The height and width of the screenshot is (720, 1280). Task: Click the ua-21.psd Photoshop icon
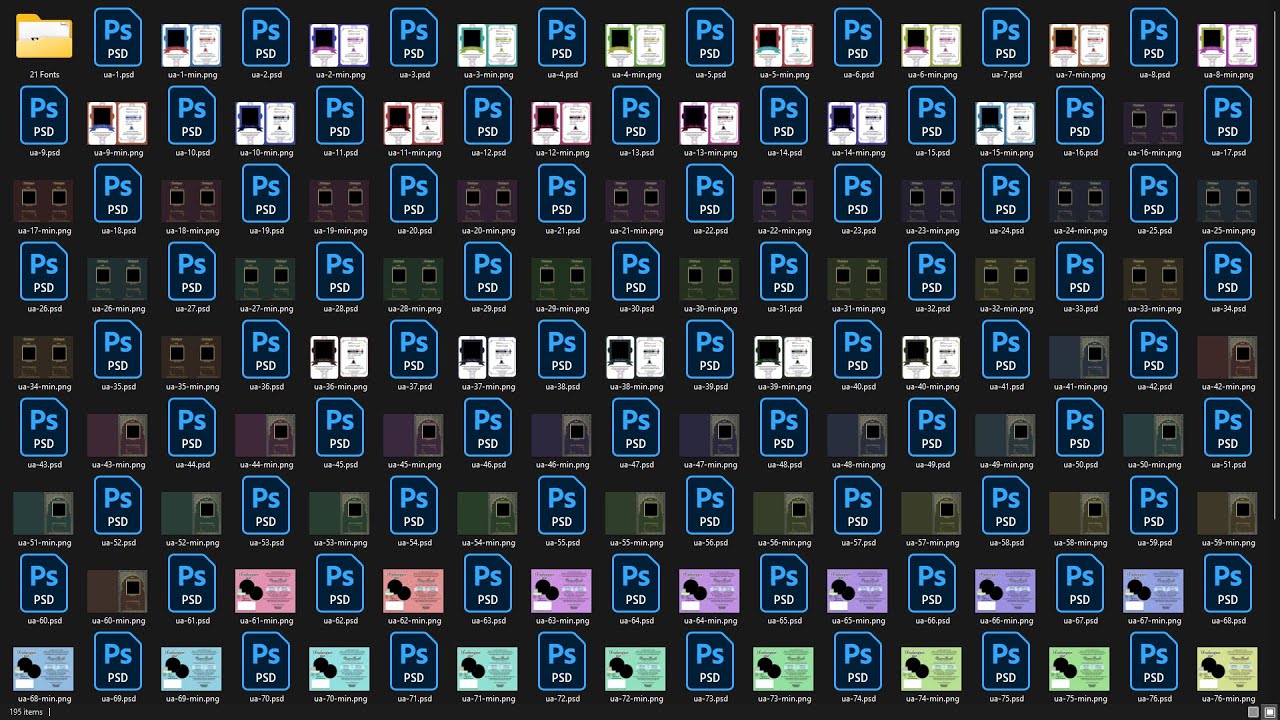pyautogui.click(x=562, y=194)
